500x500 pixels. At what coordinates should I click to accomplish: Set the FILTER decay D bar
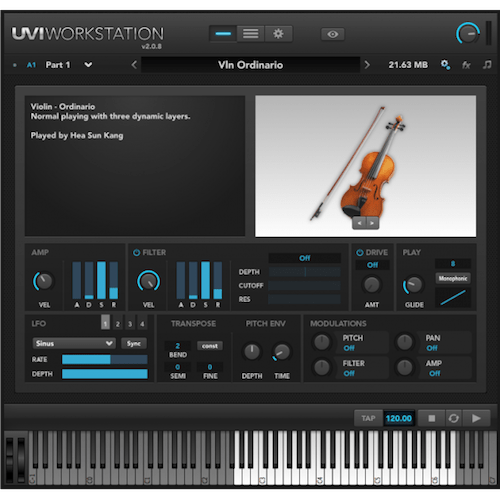click(x=193, y=280)
